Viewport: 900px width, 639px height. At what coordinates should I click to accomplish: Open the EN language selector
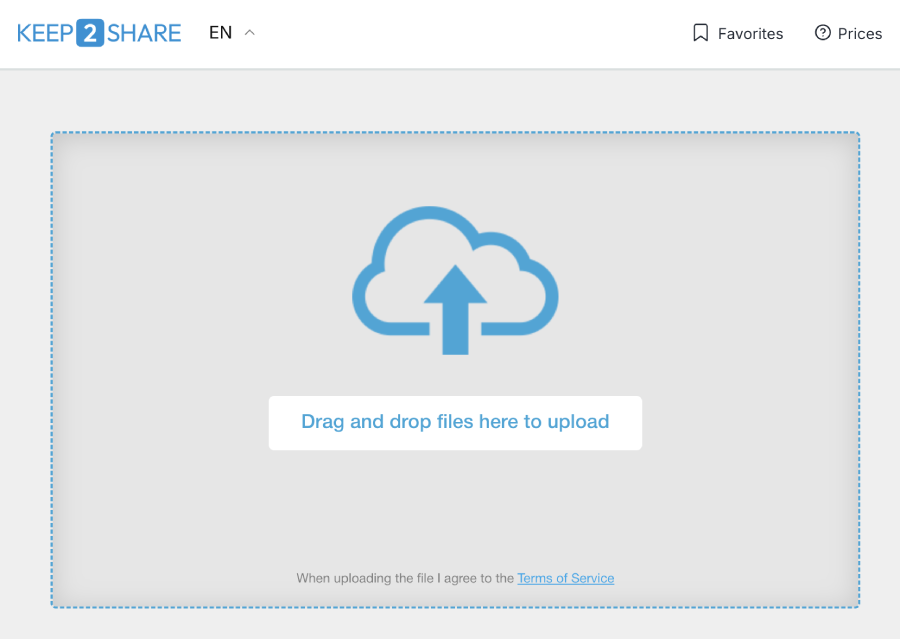(x=221, y=33)
